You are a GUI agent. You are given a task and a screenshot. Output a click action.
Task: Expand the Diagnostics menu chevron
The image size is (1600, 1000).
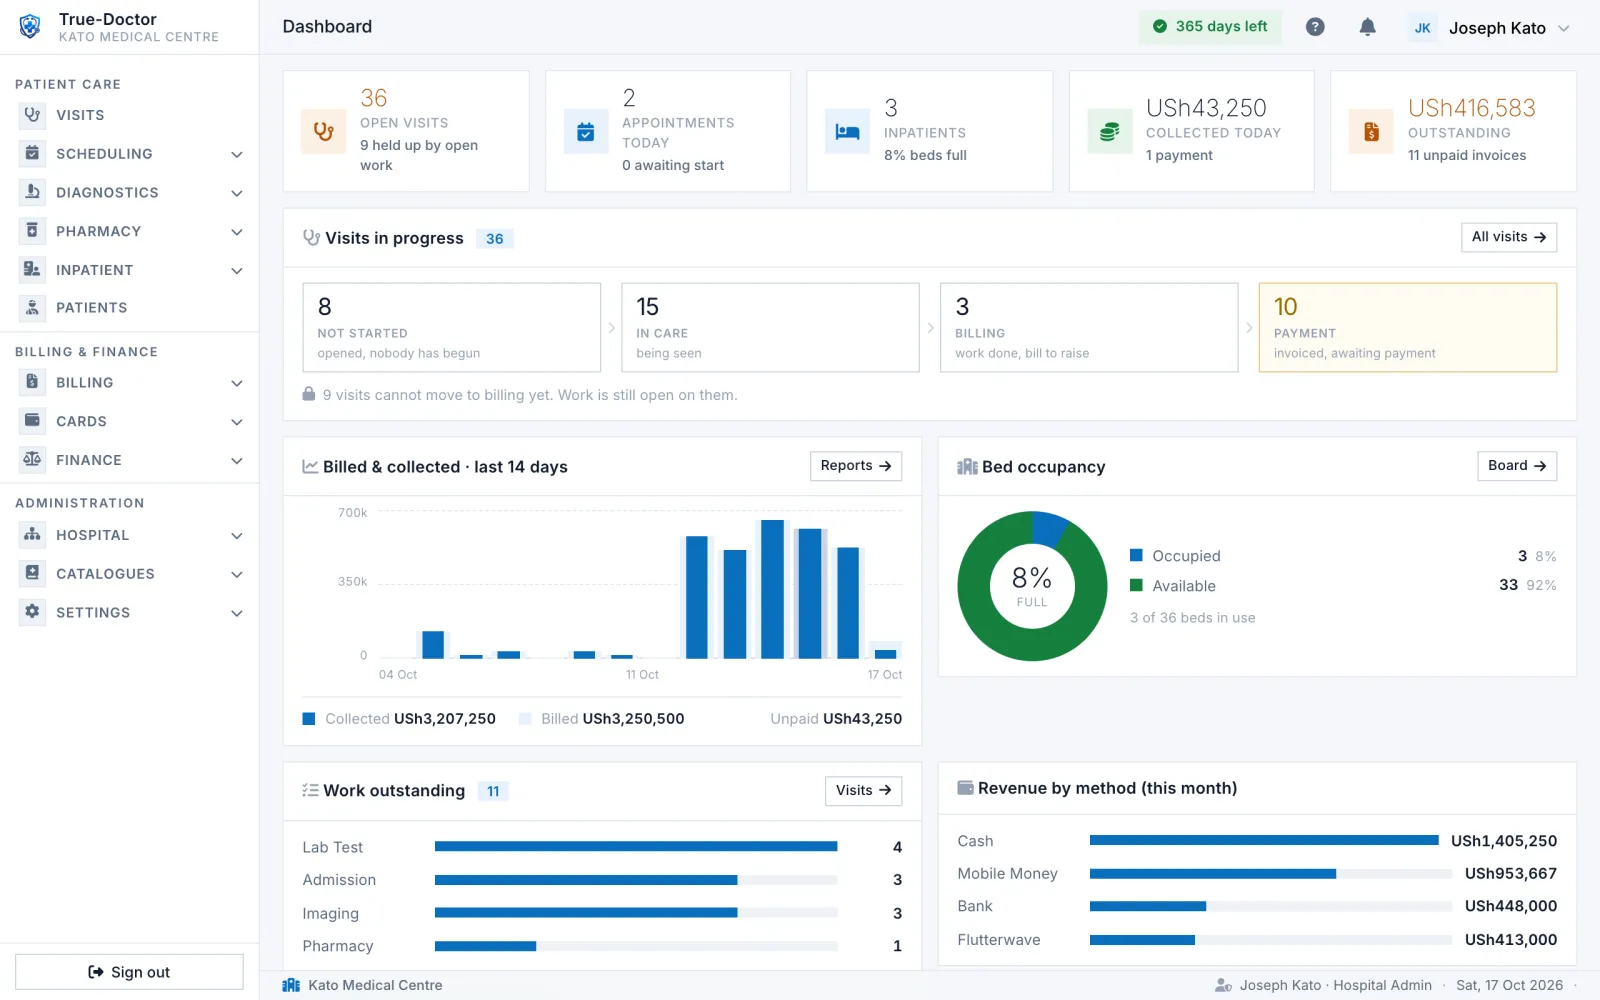[237, 193]
